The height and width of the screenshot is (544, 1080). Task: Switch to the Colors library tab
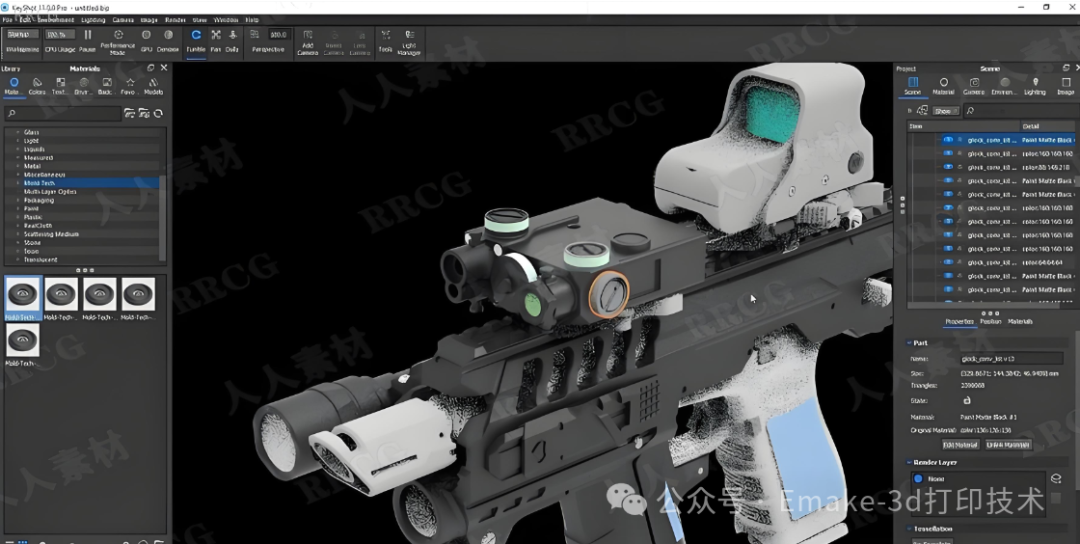37,86
